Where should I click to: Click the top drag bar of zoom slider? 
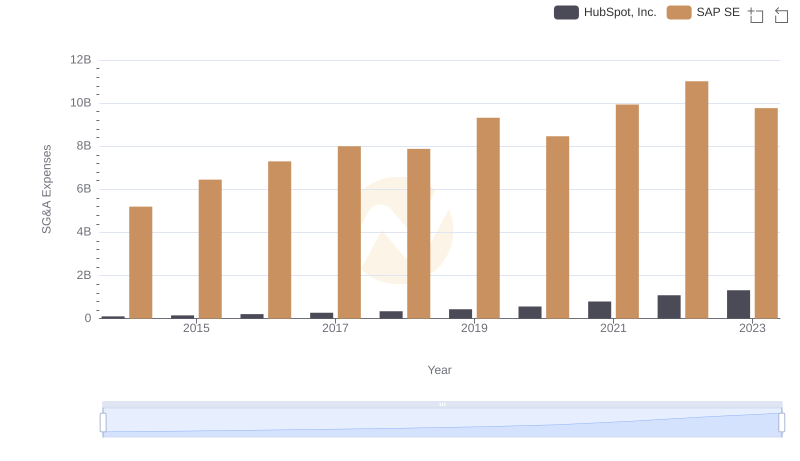tap(442, 404)
